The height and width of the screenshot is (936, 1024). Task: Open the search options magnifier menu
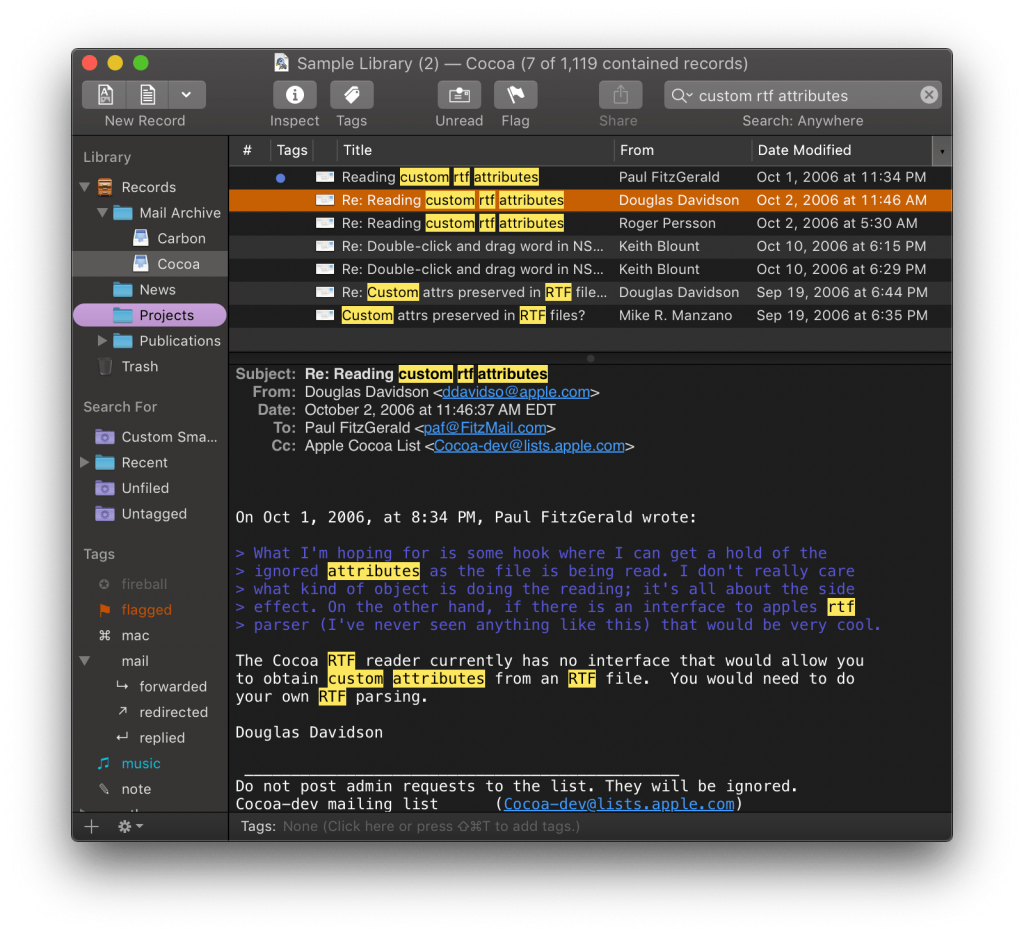tap(682, 95)
